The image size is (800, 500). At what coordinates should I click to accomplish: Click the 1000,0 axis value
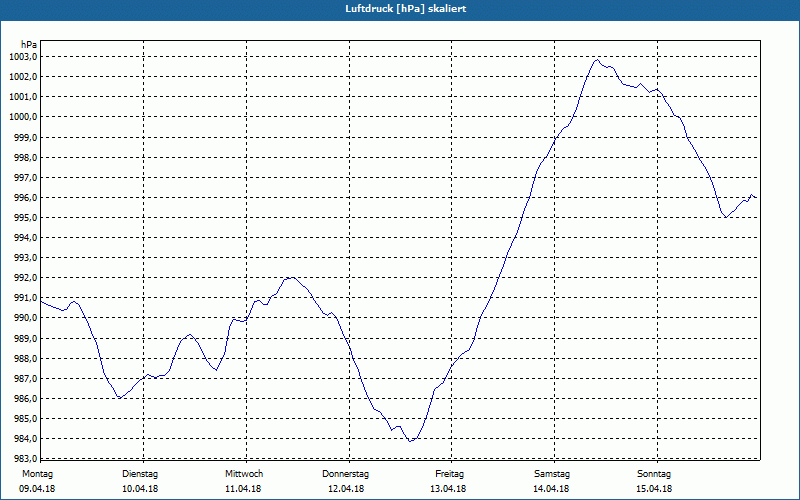[x=23, y=117]
